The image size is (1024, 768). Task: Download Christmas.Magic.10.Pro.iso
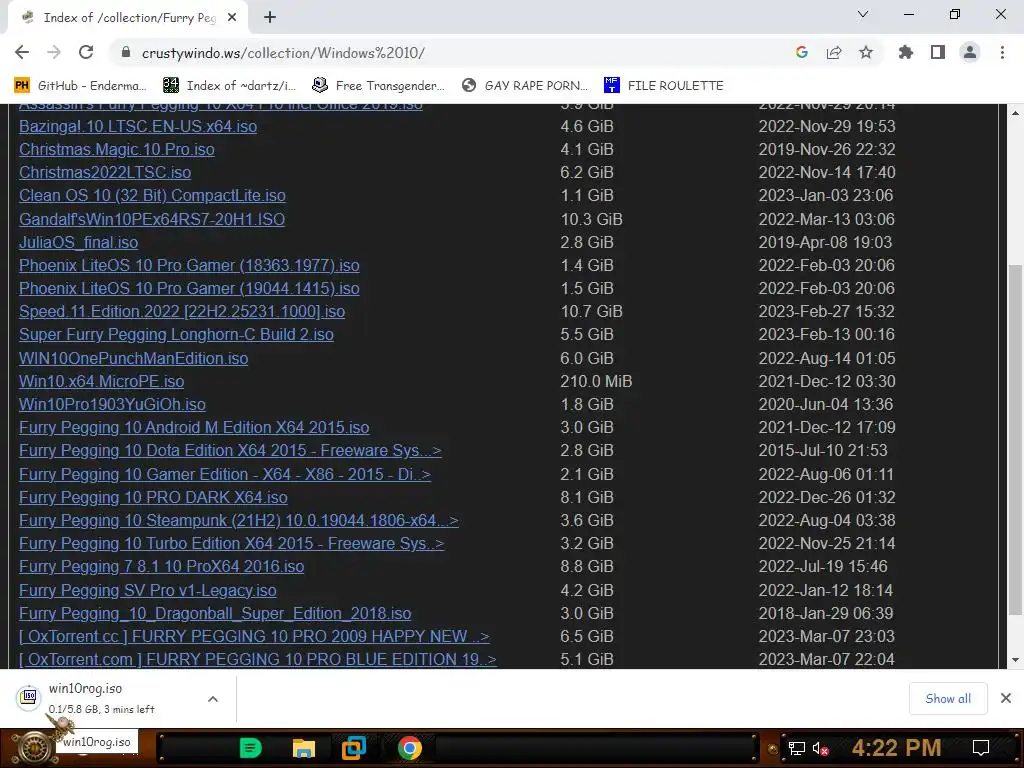click(x=117, y=150)
